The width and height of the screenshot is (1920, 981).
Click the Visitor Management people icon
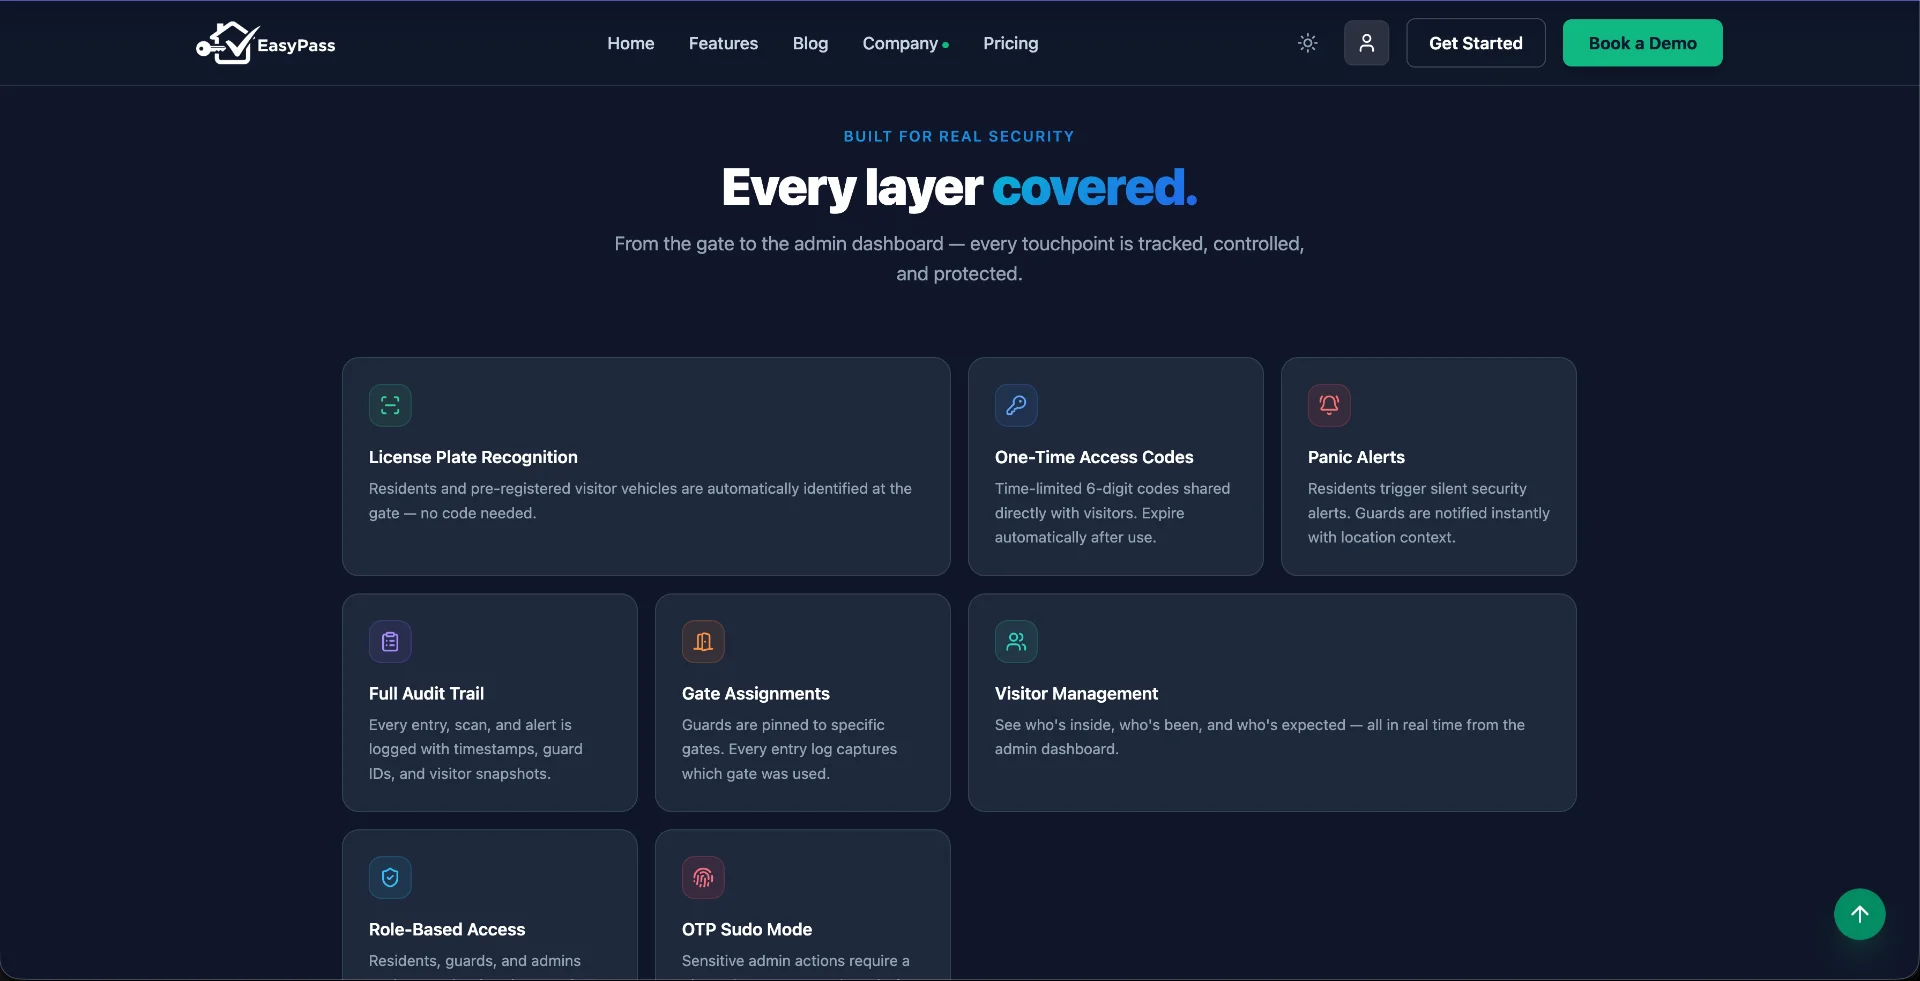[x=1016, y=642]
